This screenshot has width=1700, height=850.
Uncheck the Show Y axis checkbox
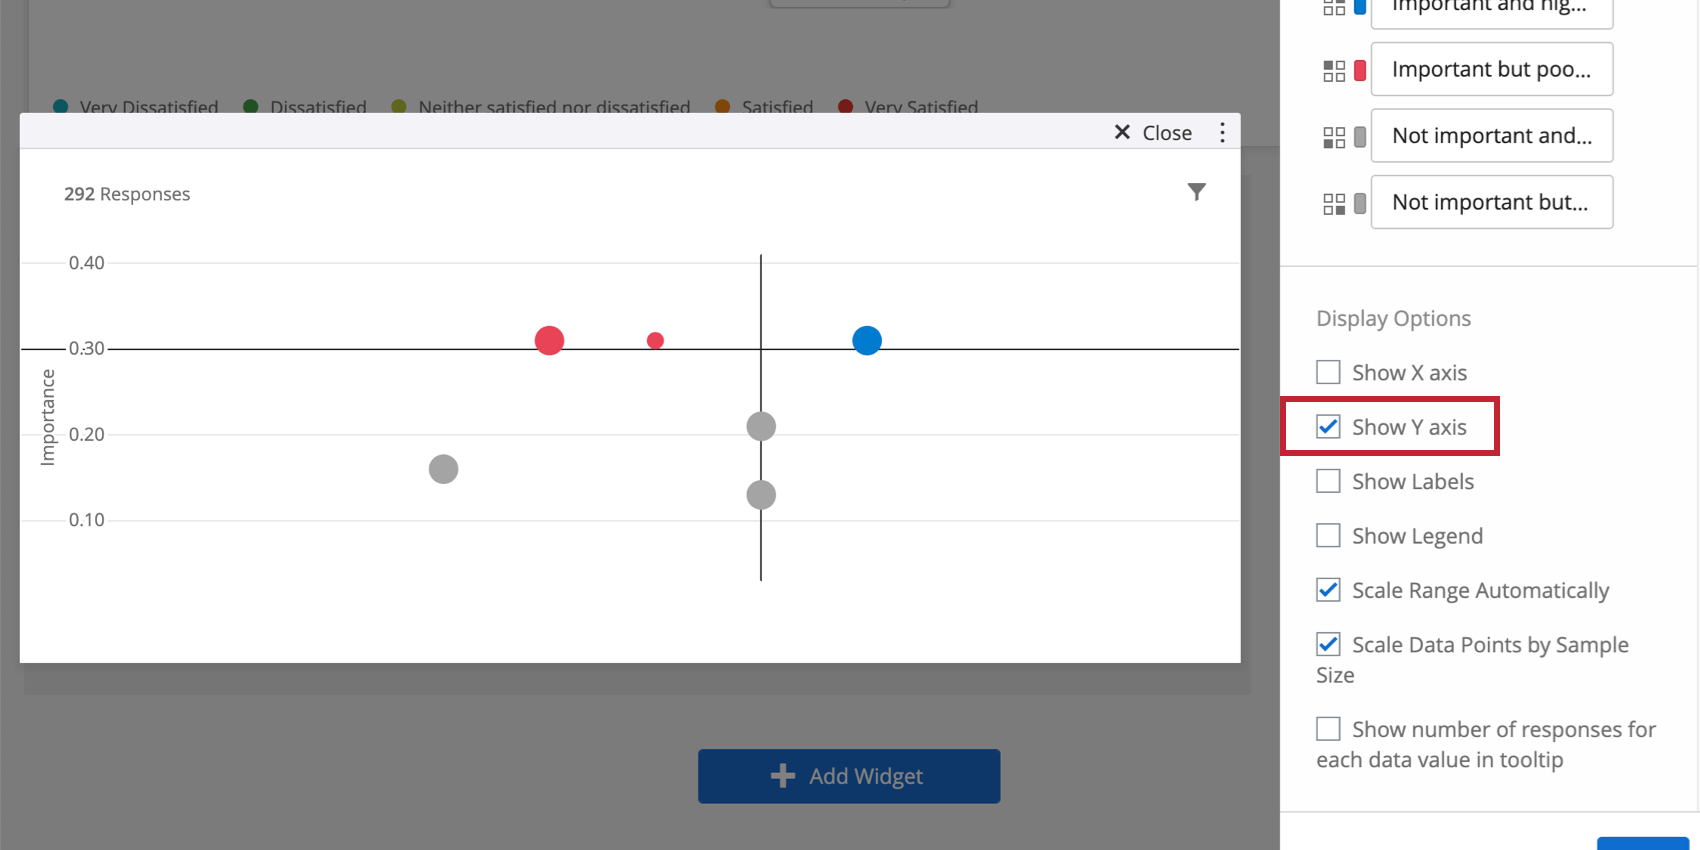point(1328,427)
